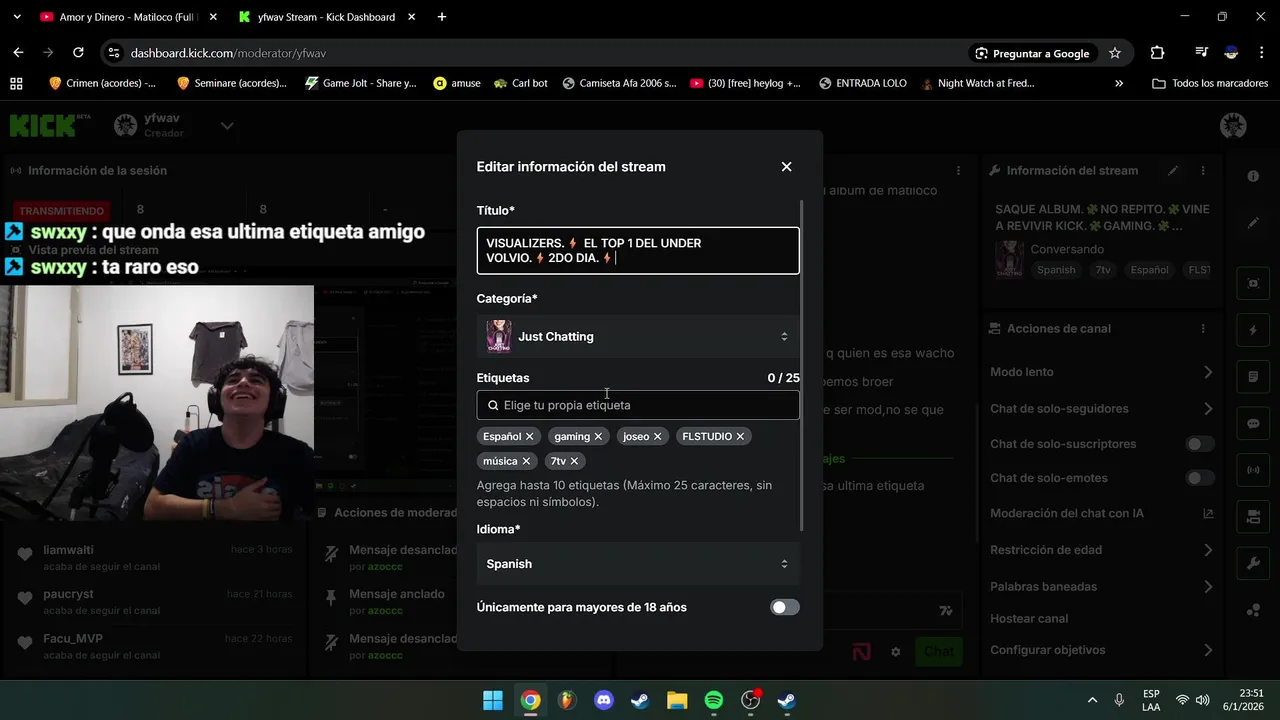
Task: Expand the yfwav Creador channel dropdown
Action: 227,126
